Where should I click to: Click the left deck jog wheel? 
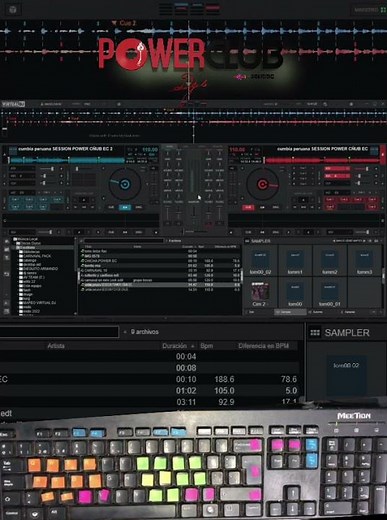[x=125, y=184]
